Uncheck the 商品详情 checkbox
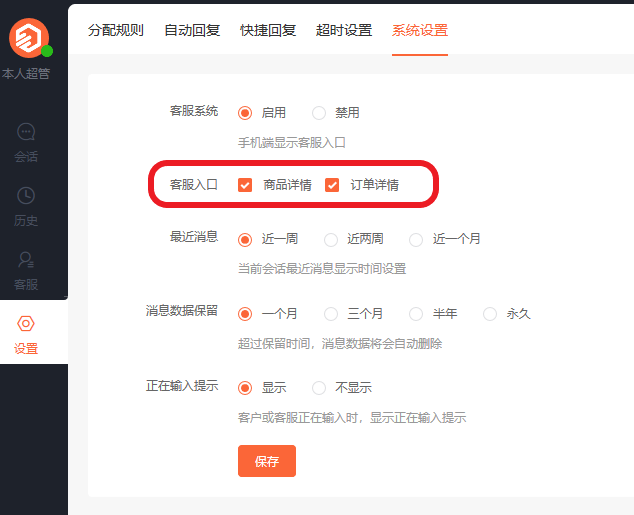 (x=245, y=185)
